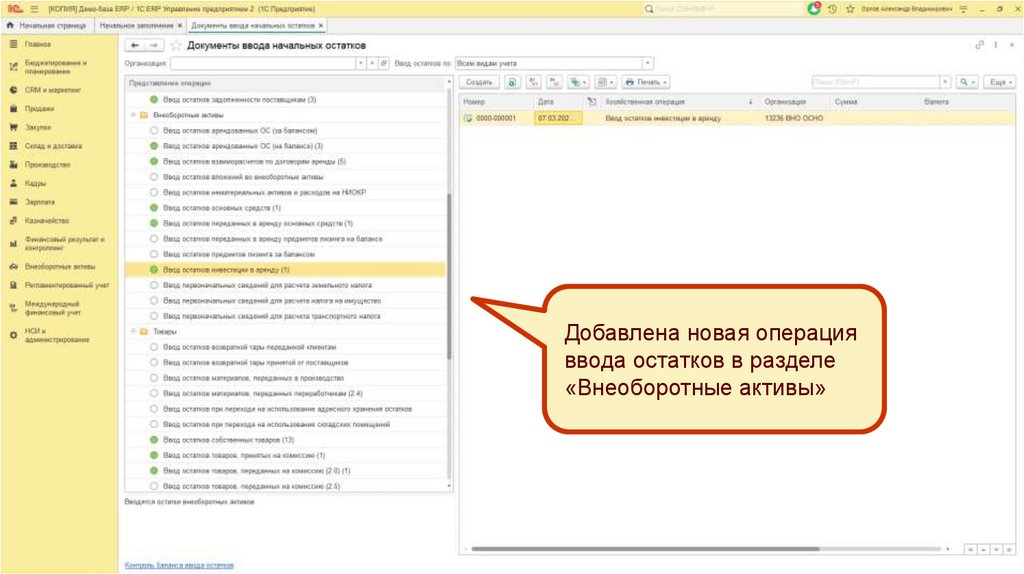Image resolution: width=1024 pixels, height=574 pixels.
Task: Open the history clock icon
Action: click(832, 8)
